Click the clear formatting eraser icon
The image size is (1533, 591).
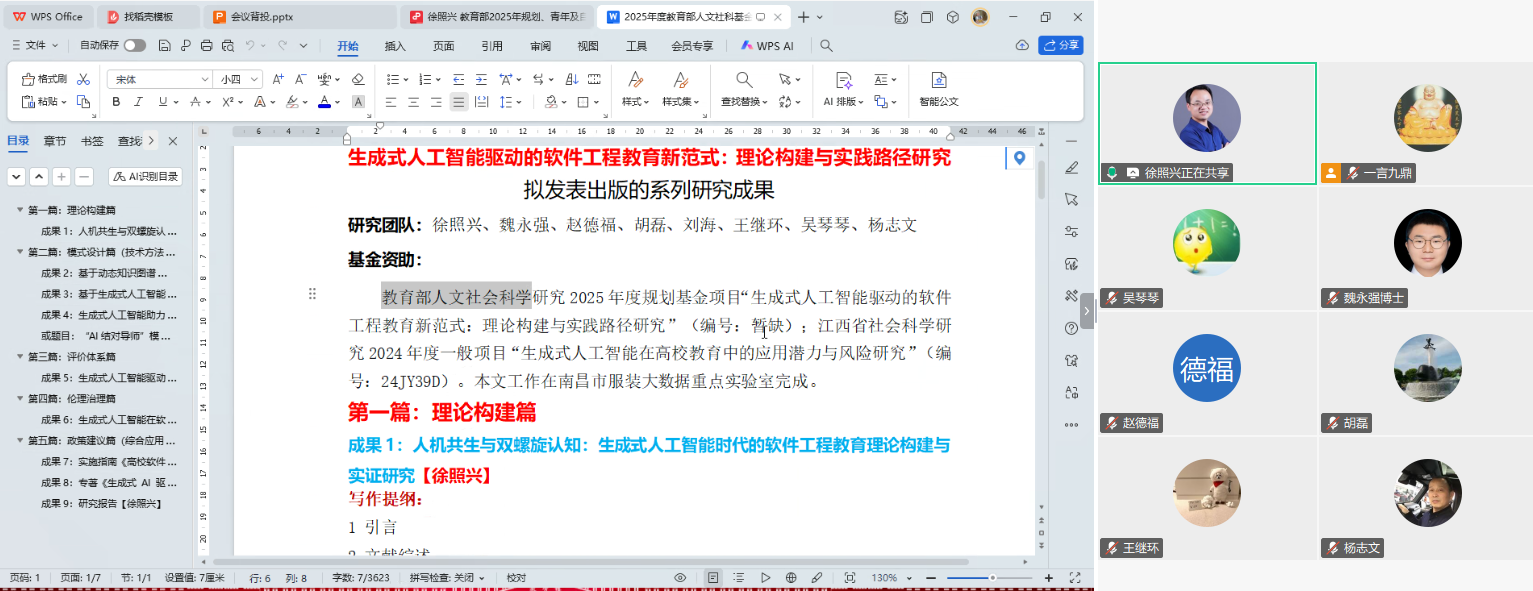point(358,79)
